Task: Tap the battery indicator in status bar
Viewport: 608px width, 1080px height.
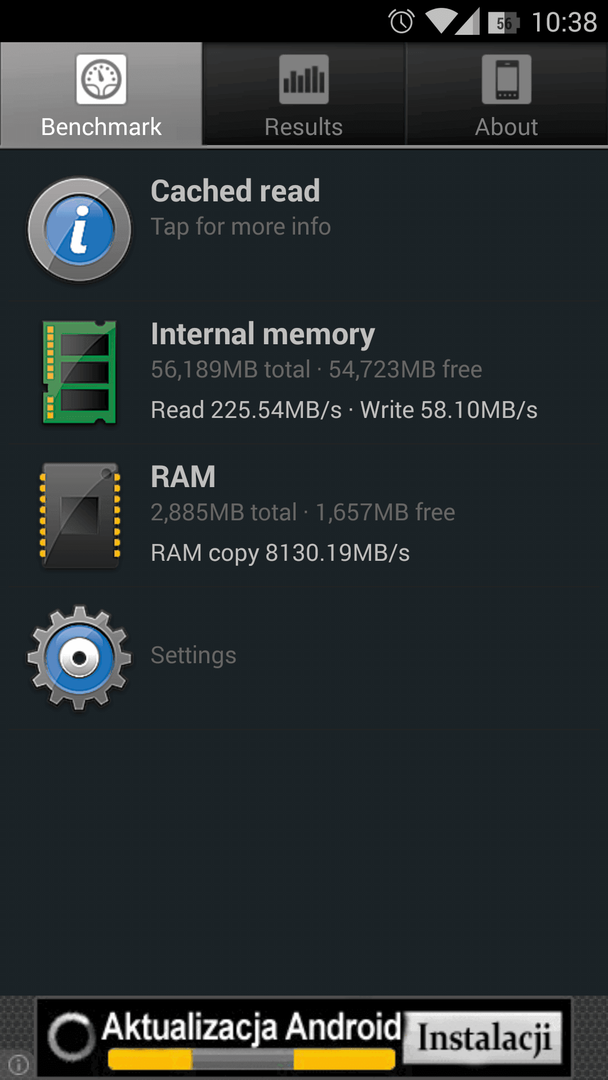Action: (504, 23)
